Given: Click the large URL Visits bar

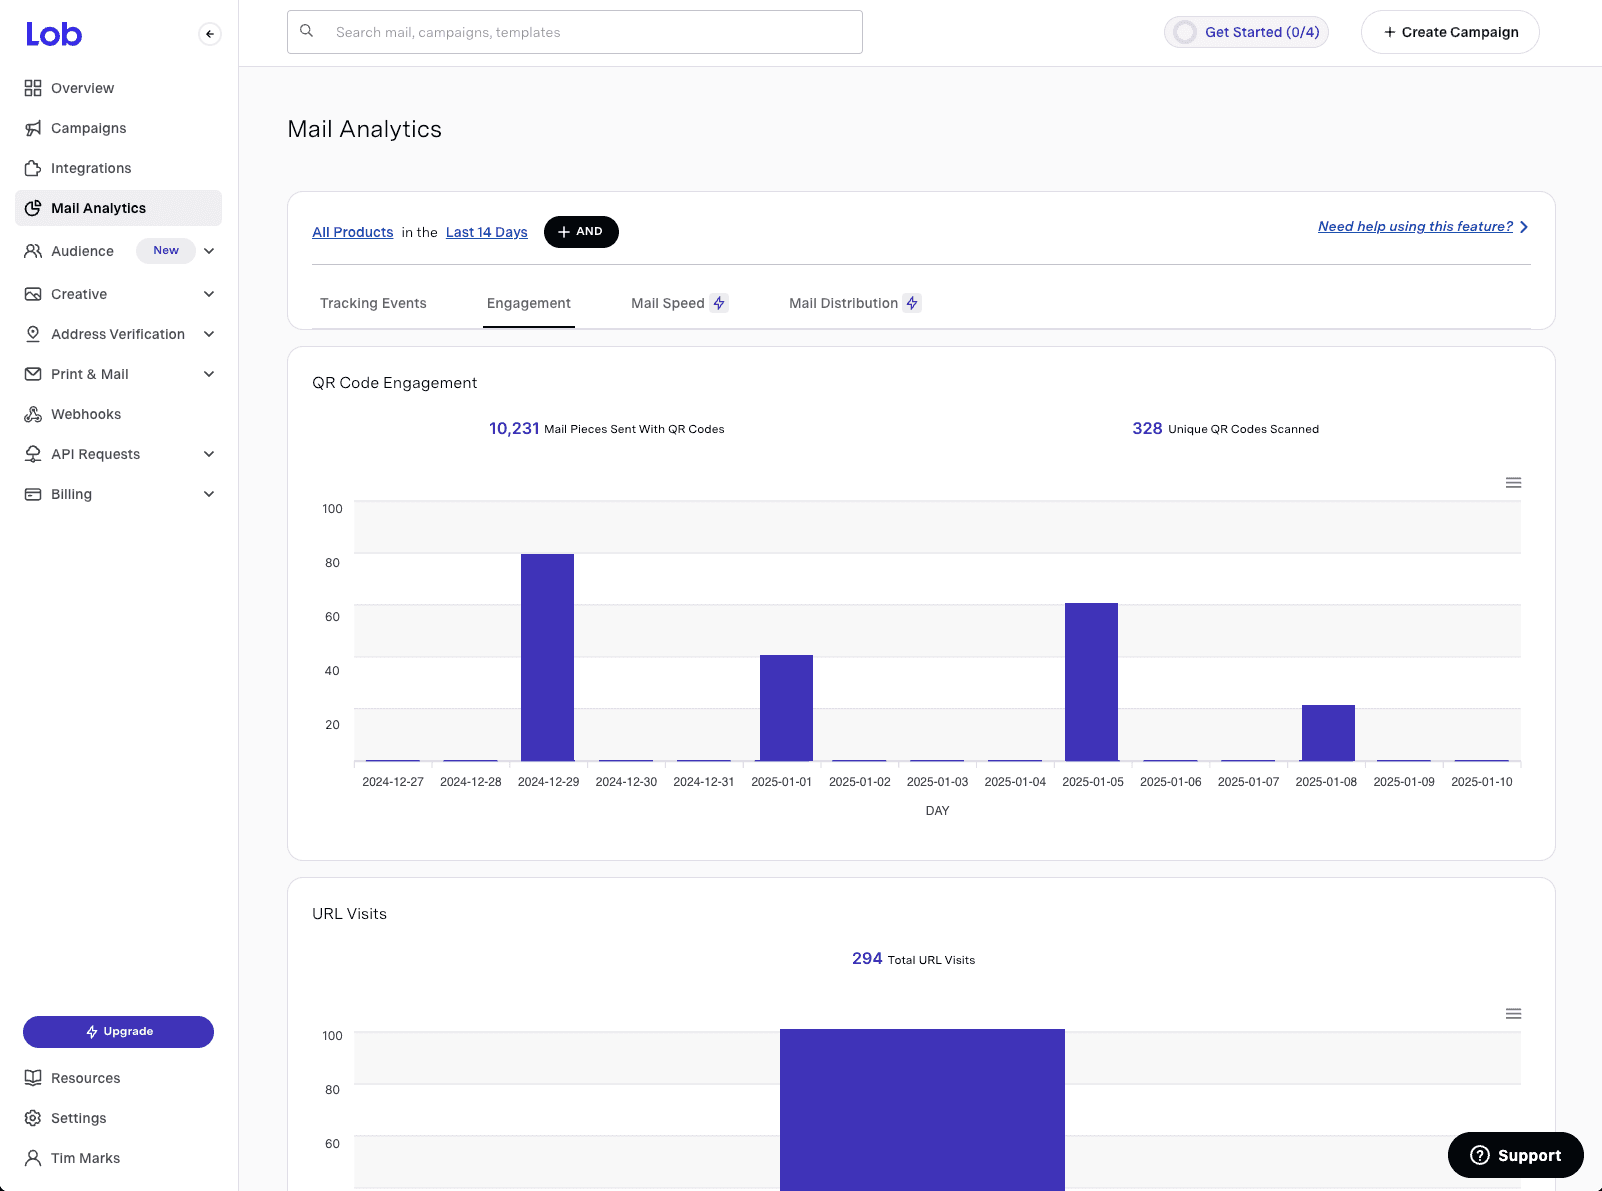Looking at the screenshot, I should pyautogui.click(x=922, y=1110).
